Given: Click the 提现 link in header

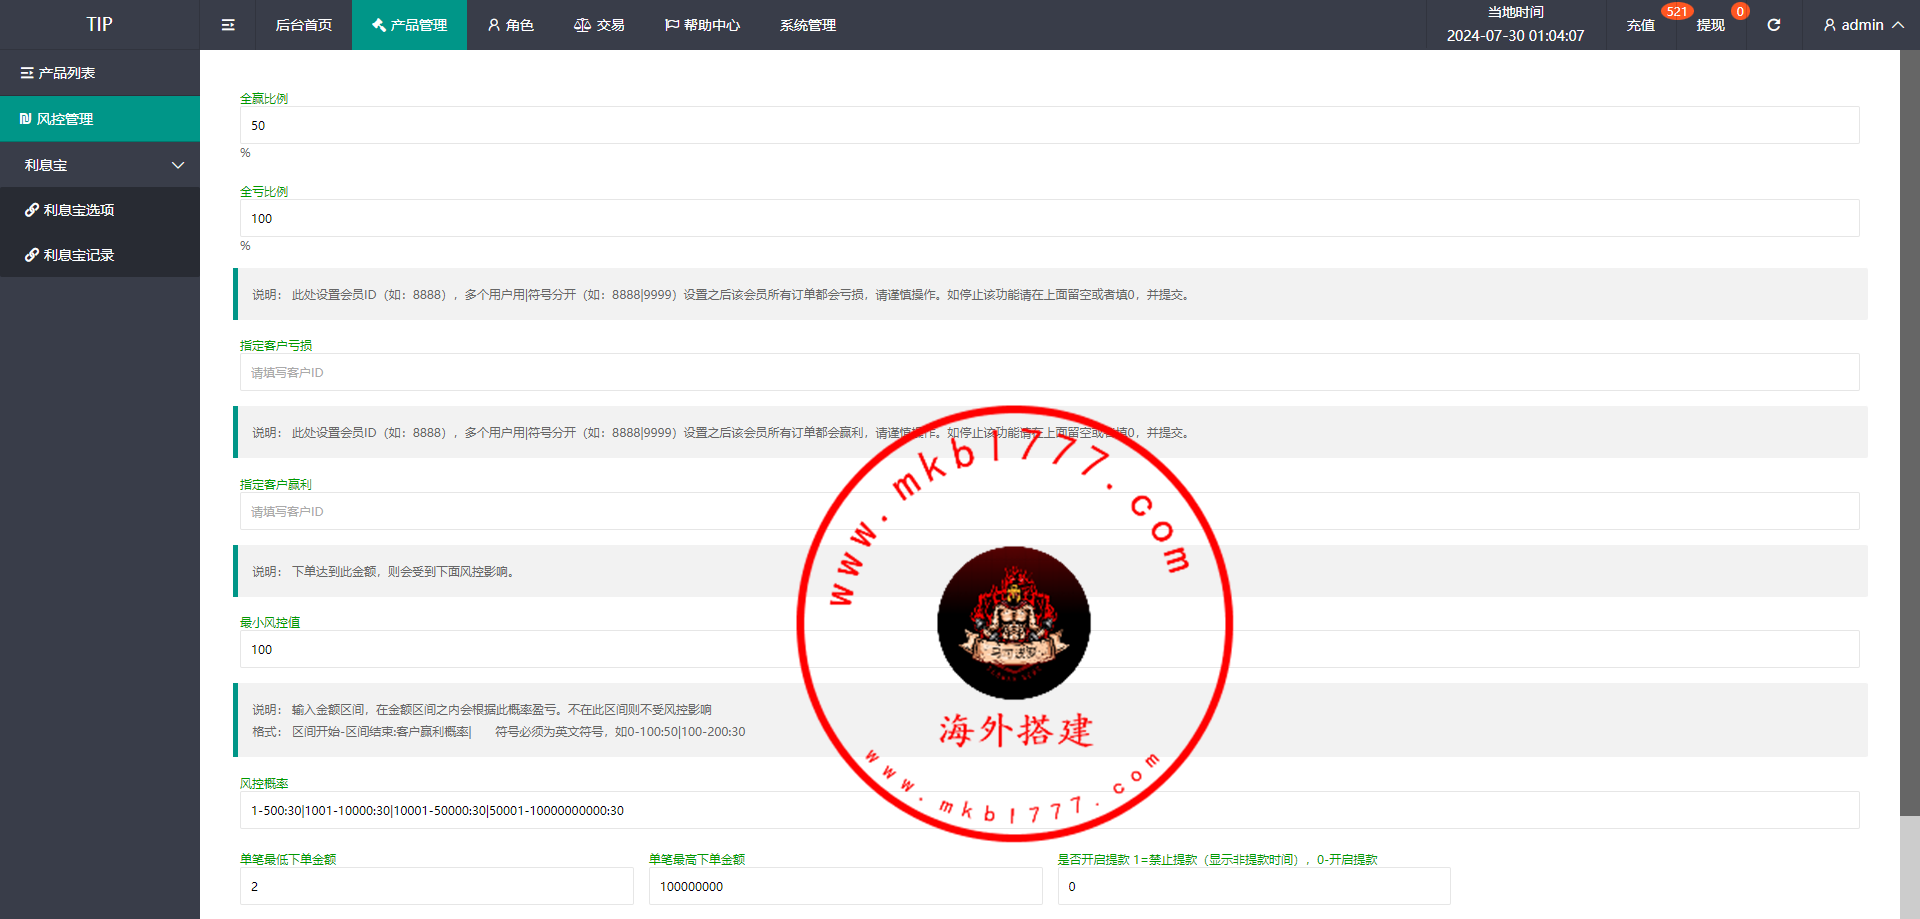Looking at the screenshot, I should point(1710,25).
